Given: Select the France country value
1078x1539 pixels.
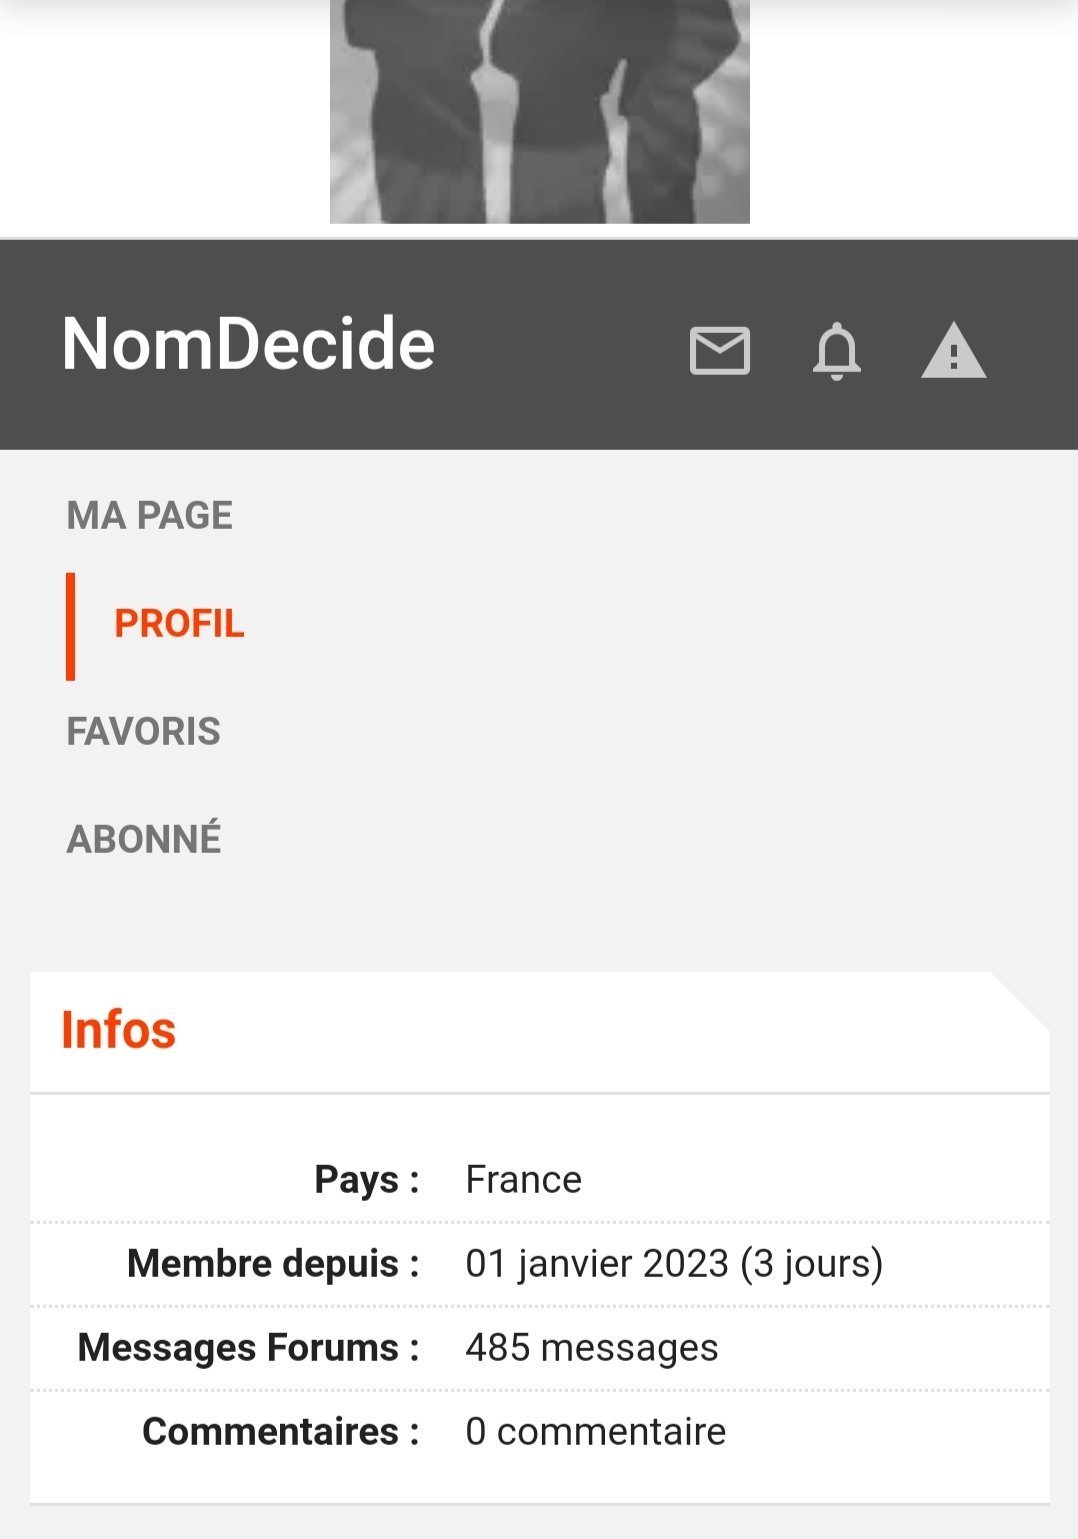Looking at the screenshot, I should point(524,1179).
